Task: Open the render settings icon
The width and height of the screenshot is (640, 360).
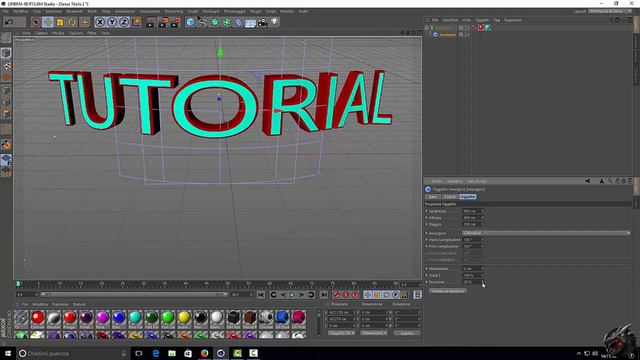Action: 176,22
